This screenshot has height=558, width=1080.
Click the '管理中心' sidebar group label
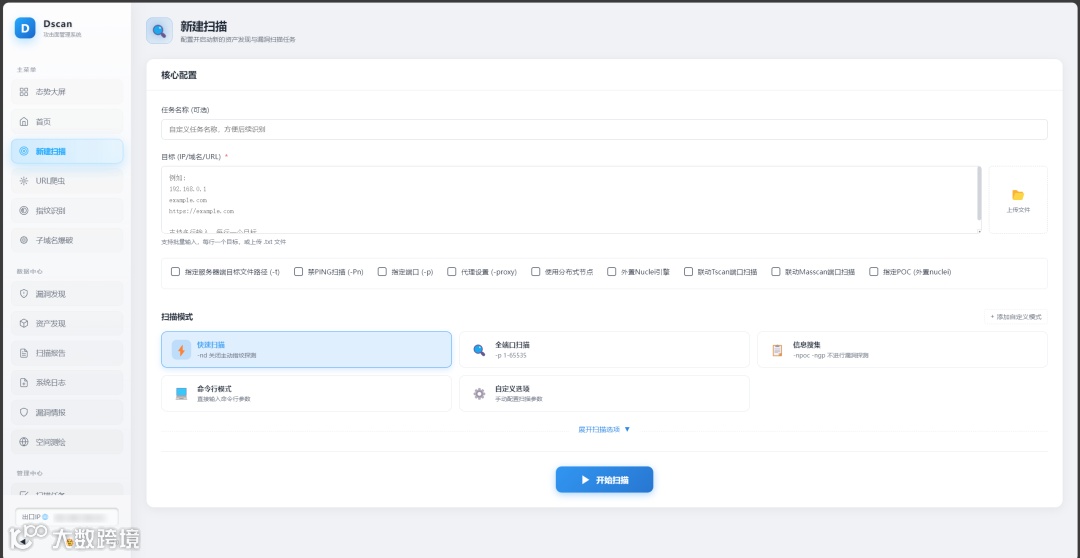click(x=30, y=473)
